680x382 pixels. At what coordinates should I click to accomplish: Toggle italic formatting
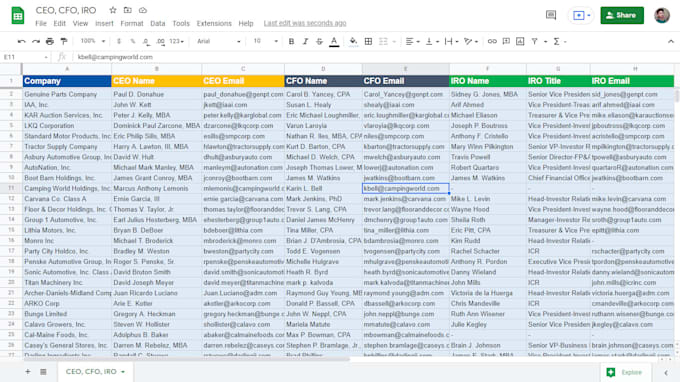305,41
